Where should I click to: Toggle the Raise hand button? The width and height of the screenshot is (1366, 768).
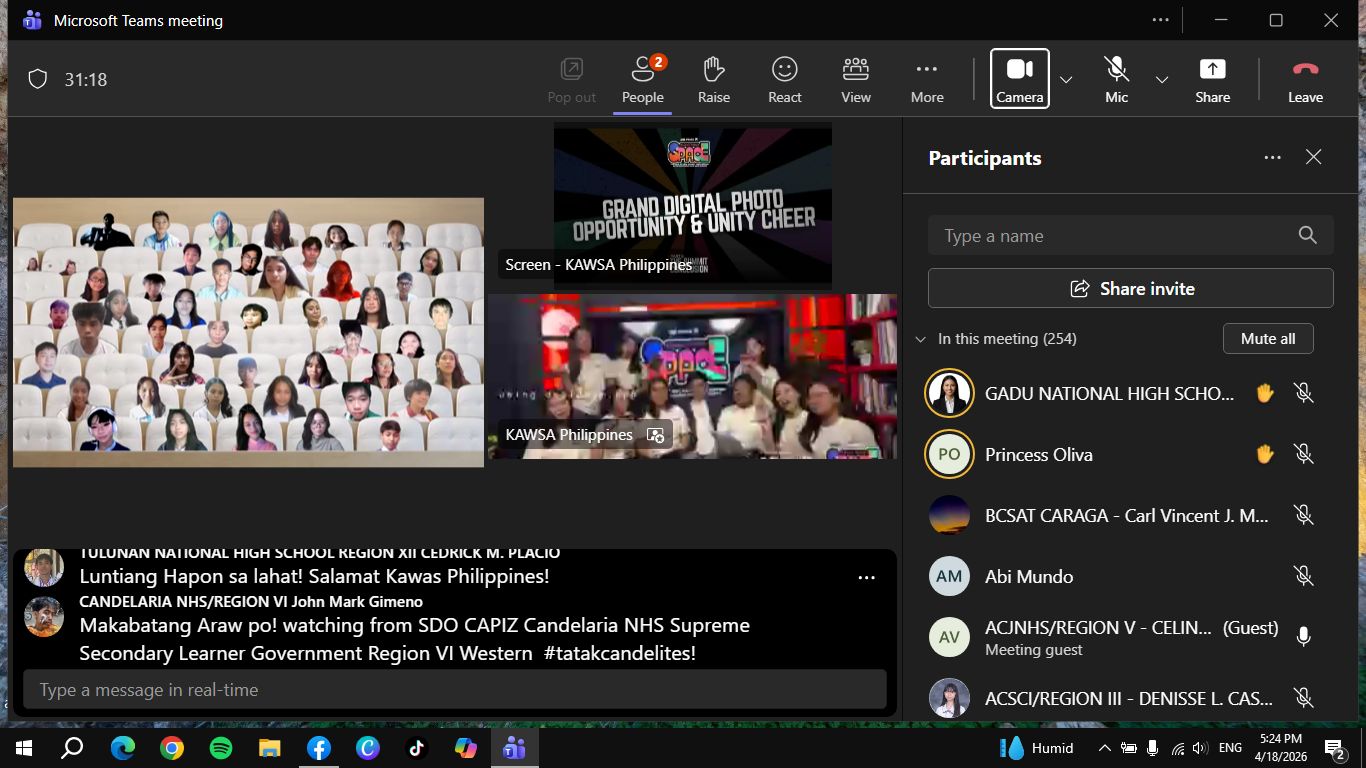point(714,79)
